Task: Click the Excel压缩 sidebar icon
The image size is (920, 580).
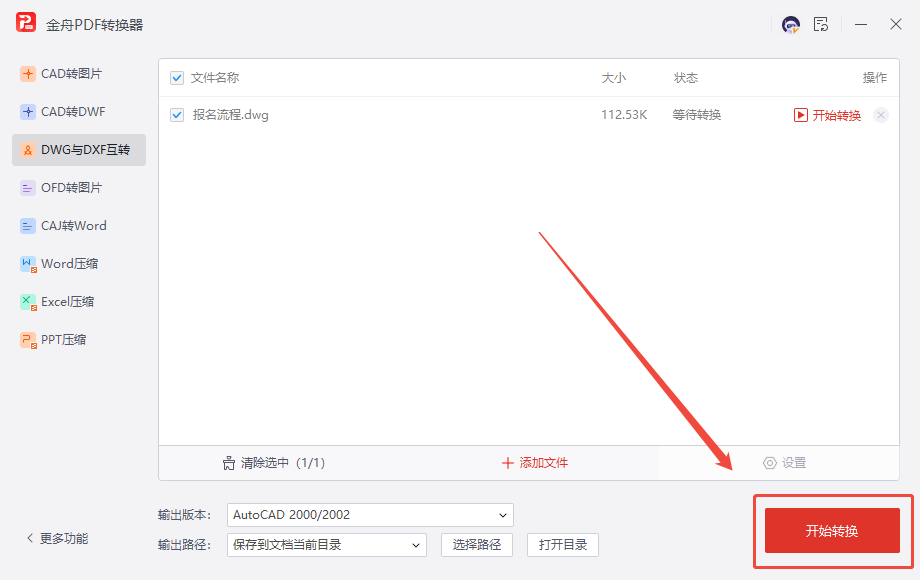Action: (28, 302)
